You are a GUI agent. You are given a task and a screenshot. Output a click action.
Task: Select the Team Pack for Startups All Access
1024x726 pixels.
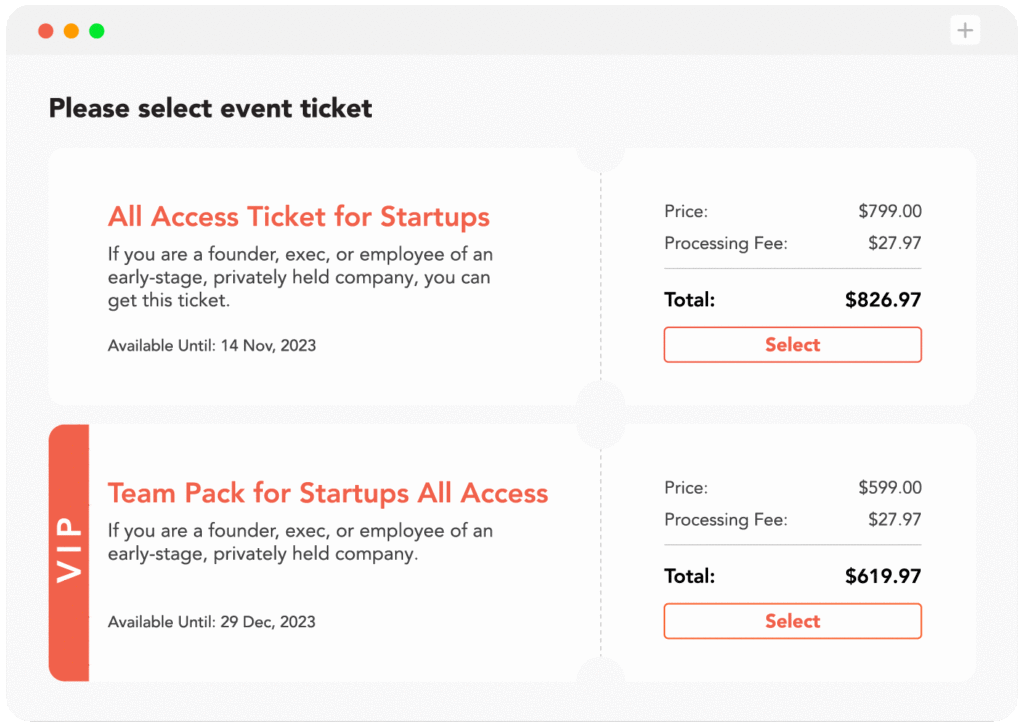[x=792, y=621]
